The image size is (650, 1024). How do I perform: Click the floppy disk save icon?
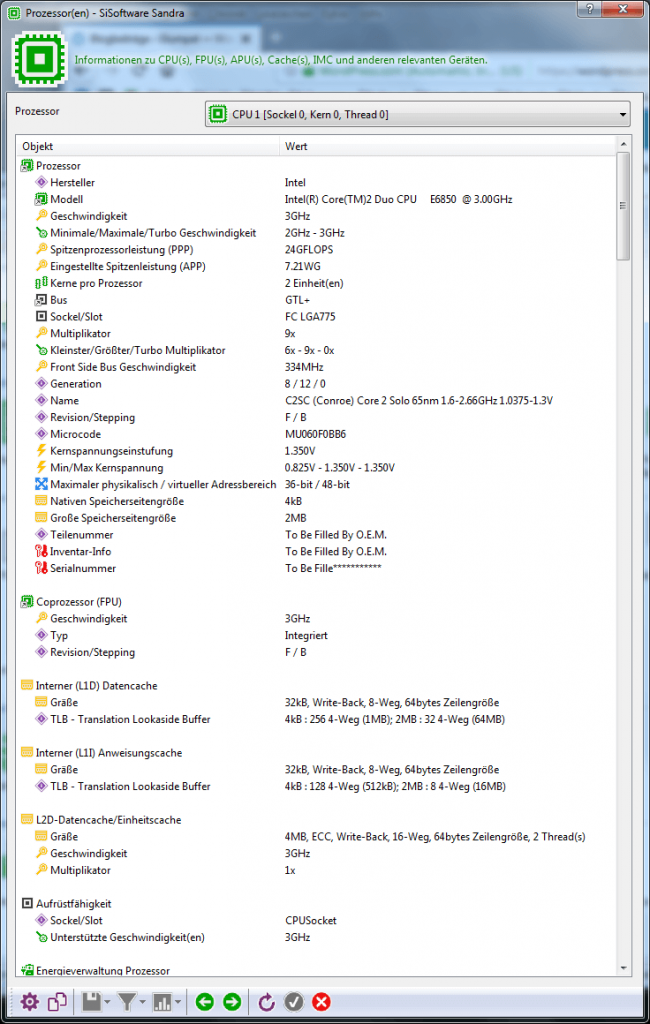tap(92, 1001)
